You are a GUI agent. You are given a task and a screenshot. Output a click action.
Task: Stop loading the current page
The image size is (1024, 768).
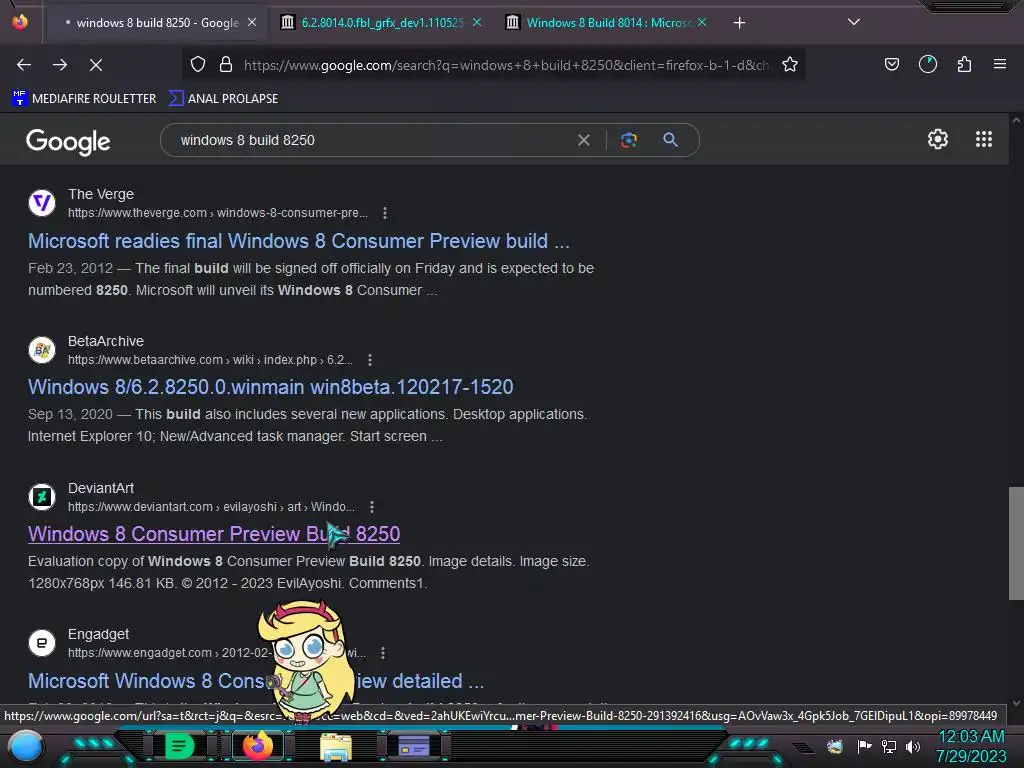click(x=96, y=65)
